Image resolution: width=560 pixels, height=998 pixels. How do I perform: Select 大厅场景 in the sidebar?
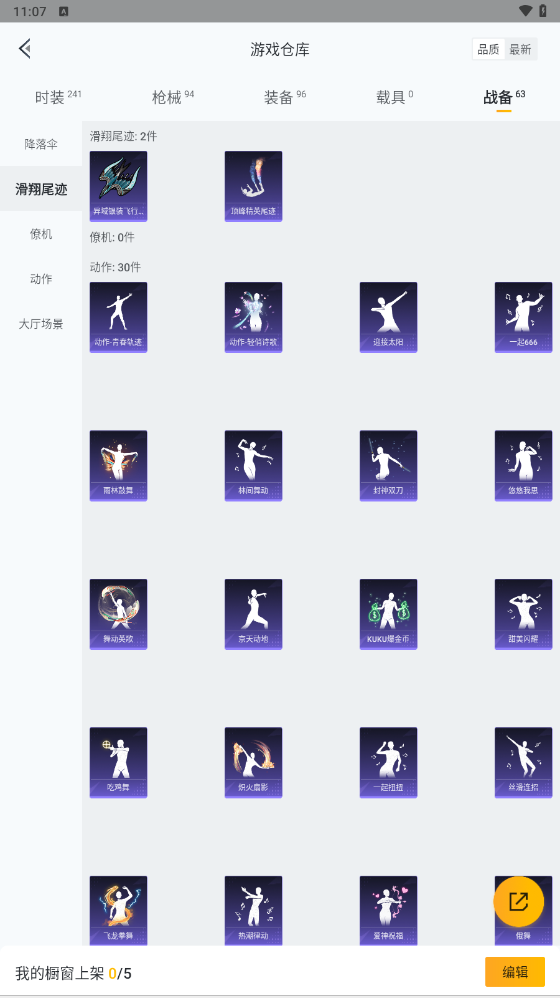point(41,324)
